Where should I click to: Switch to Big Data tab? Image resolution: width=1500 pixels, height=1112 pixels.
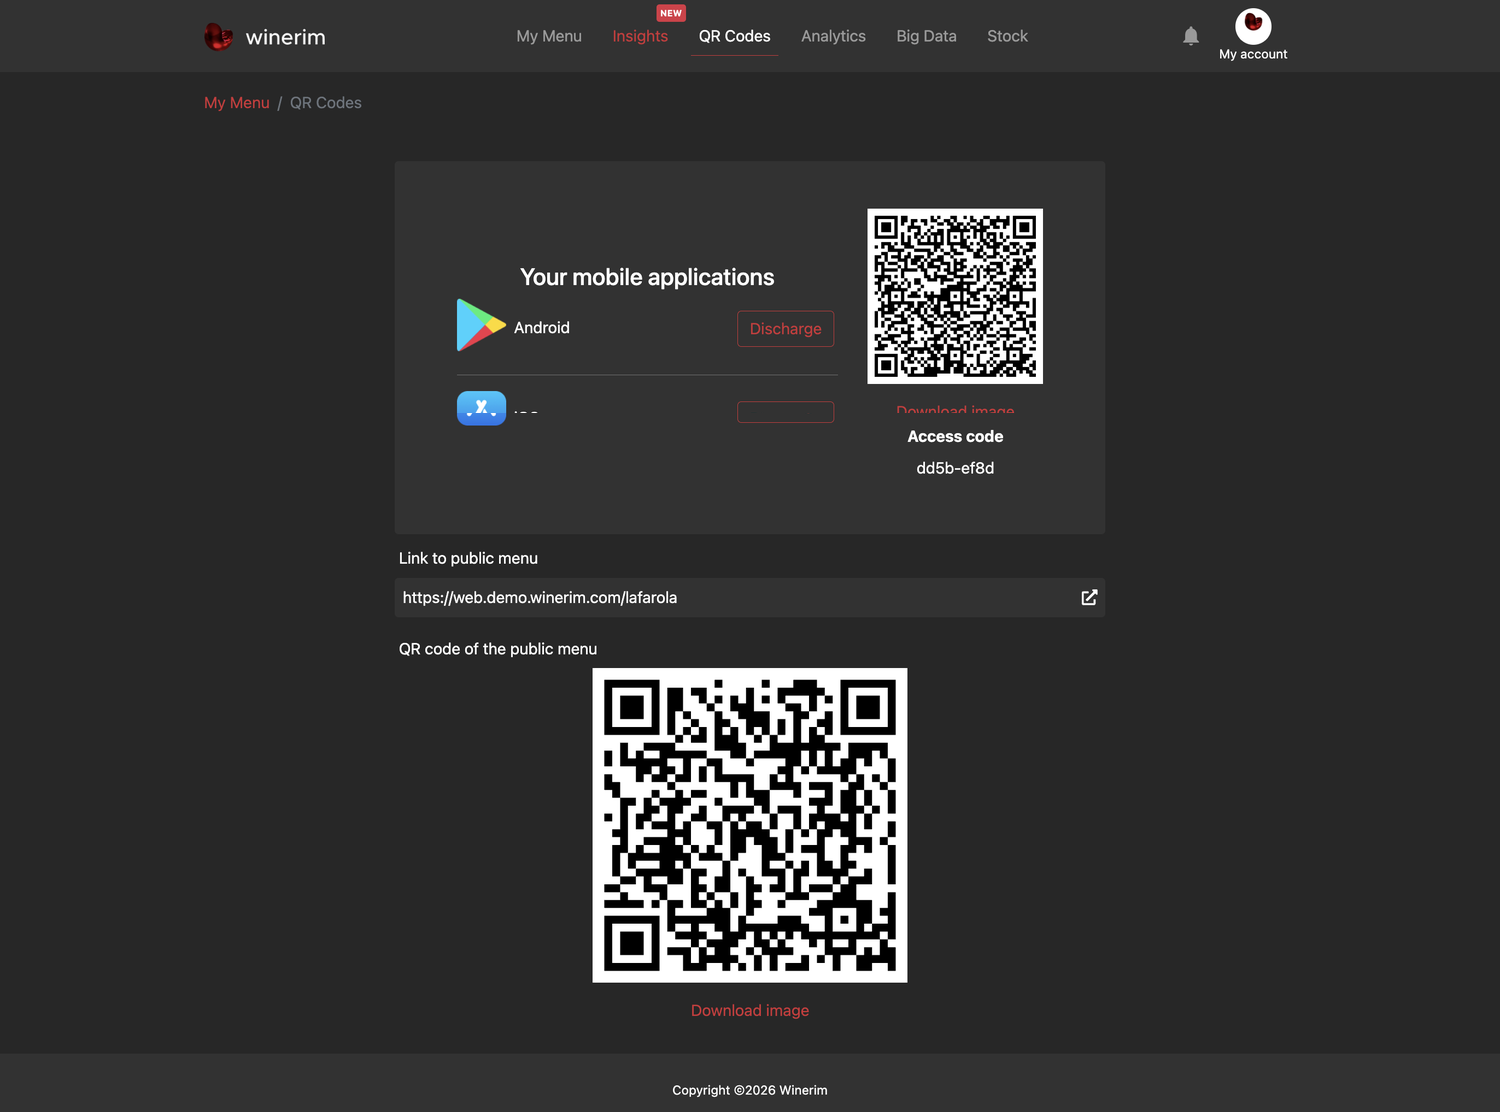coord(926,36)
